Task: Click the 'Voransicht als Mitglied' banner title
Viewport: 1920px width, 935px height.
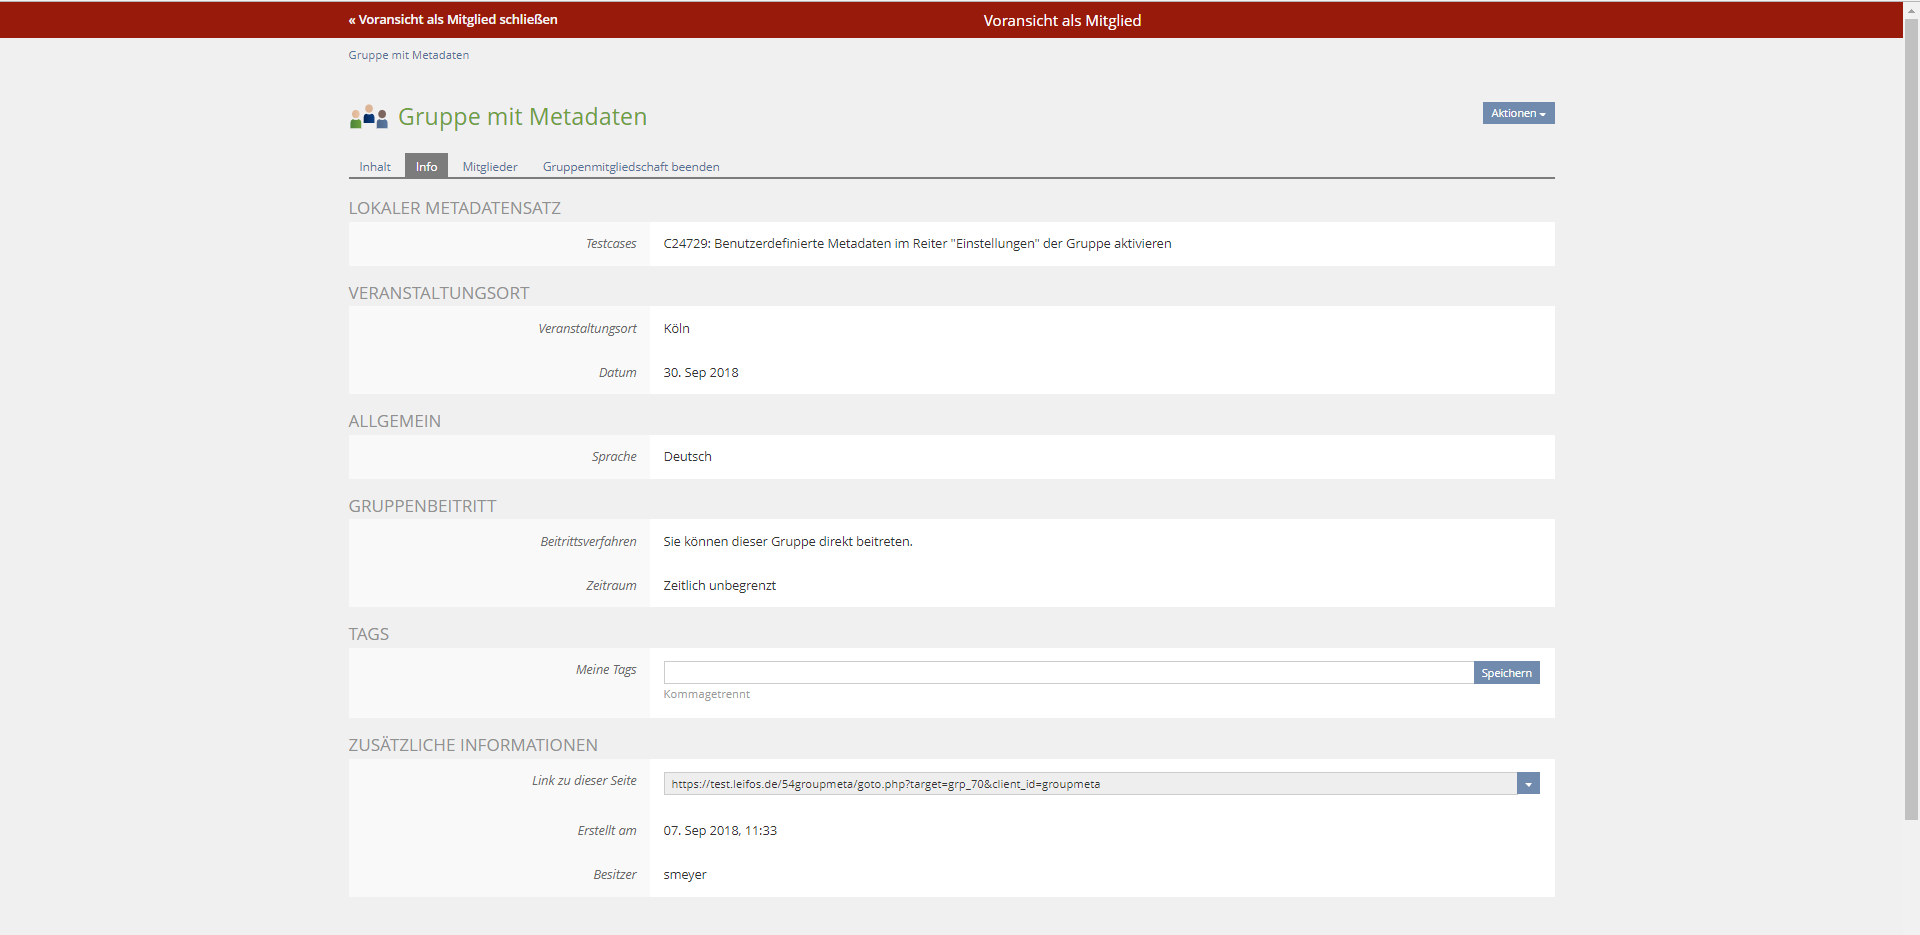Action: click(x=1062, y=21)
